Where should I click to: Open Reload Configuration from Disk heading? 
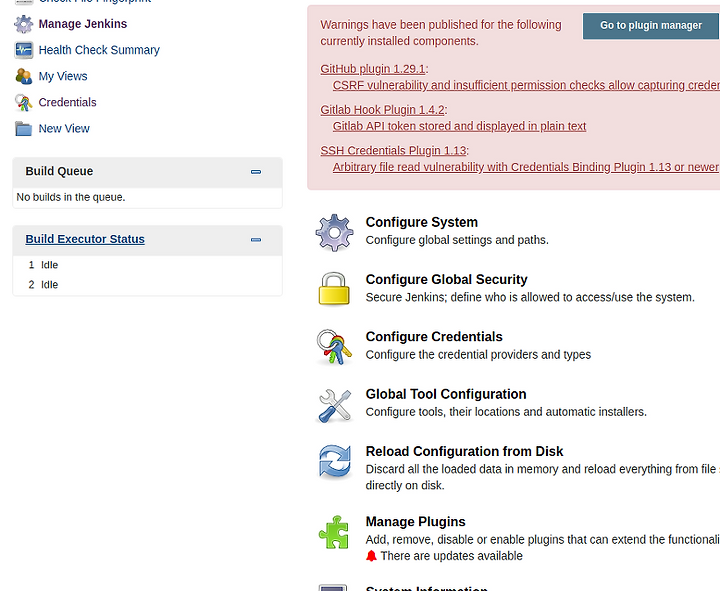[464, 451]
